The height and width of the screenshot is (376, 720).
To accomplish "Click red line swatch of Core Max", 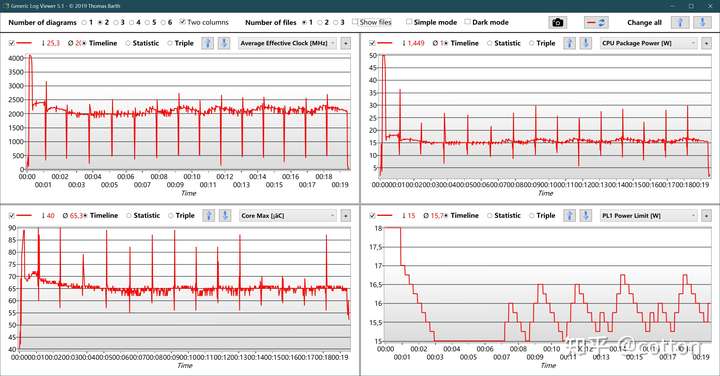I will [24, 215].
